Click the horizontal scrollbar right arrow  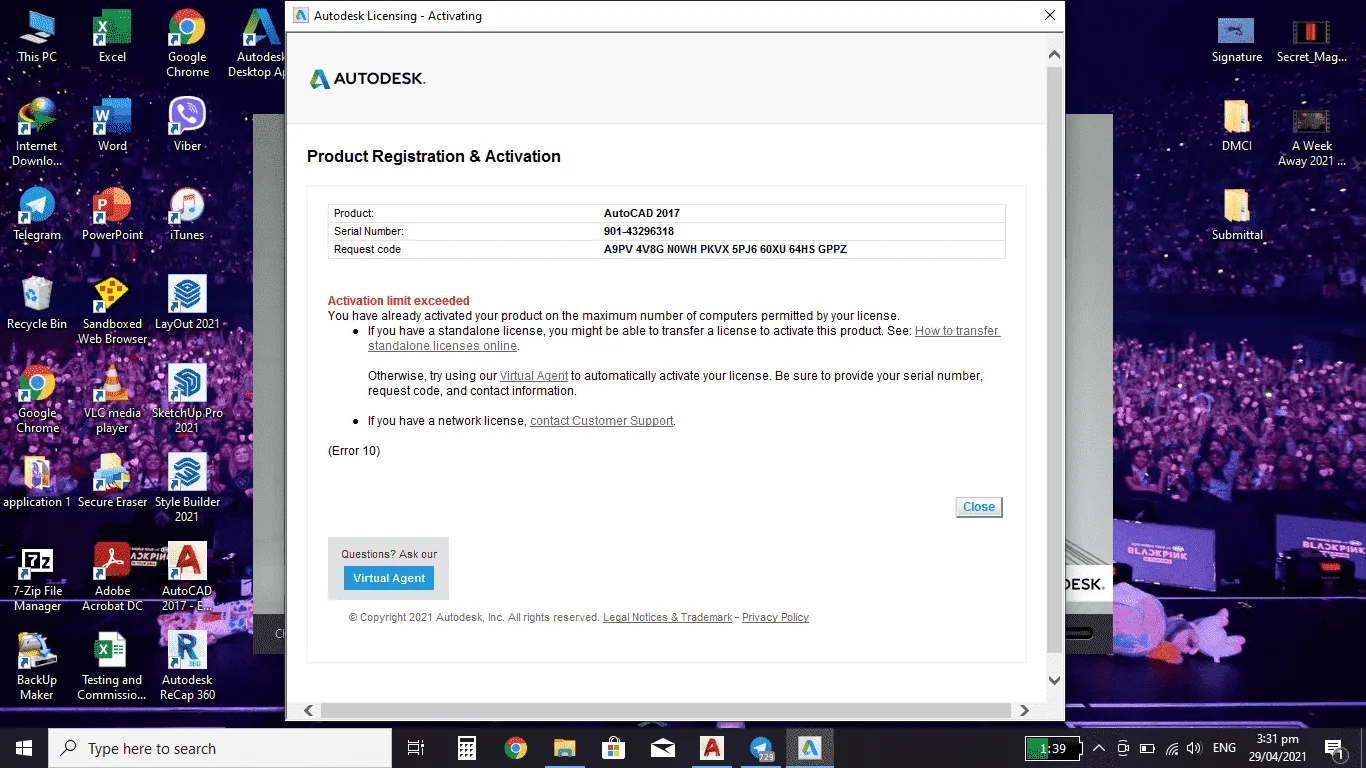(x=1024, y=711)
